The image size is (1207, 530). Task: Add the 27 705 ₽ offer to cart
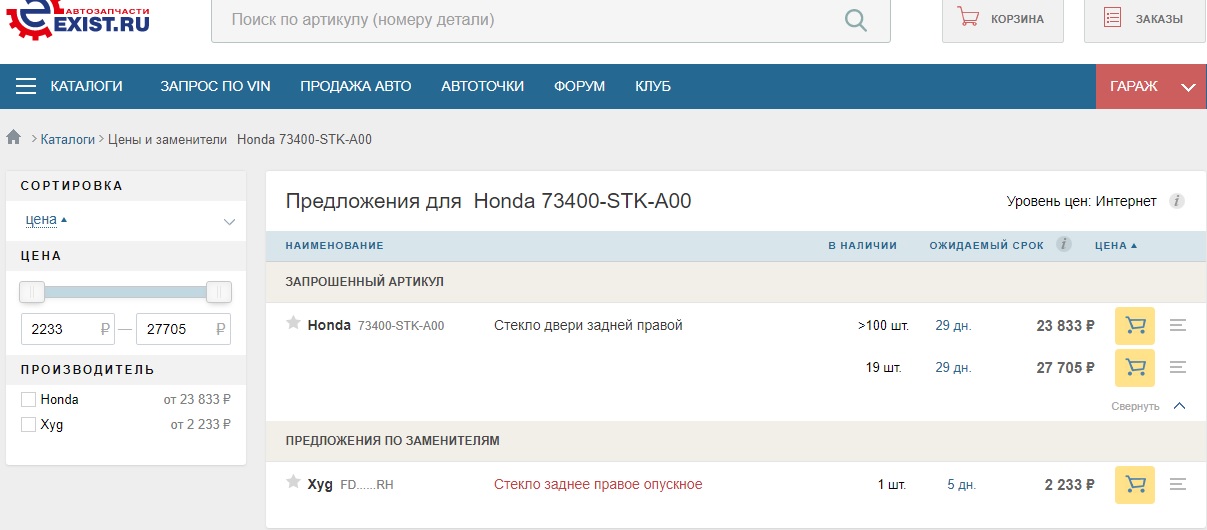coord(1135,368)
